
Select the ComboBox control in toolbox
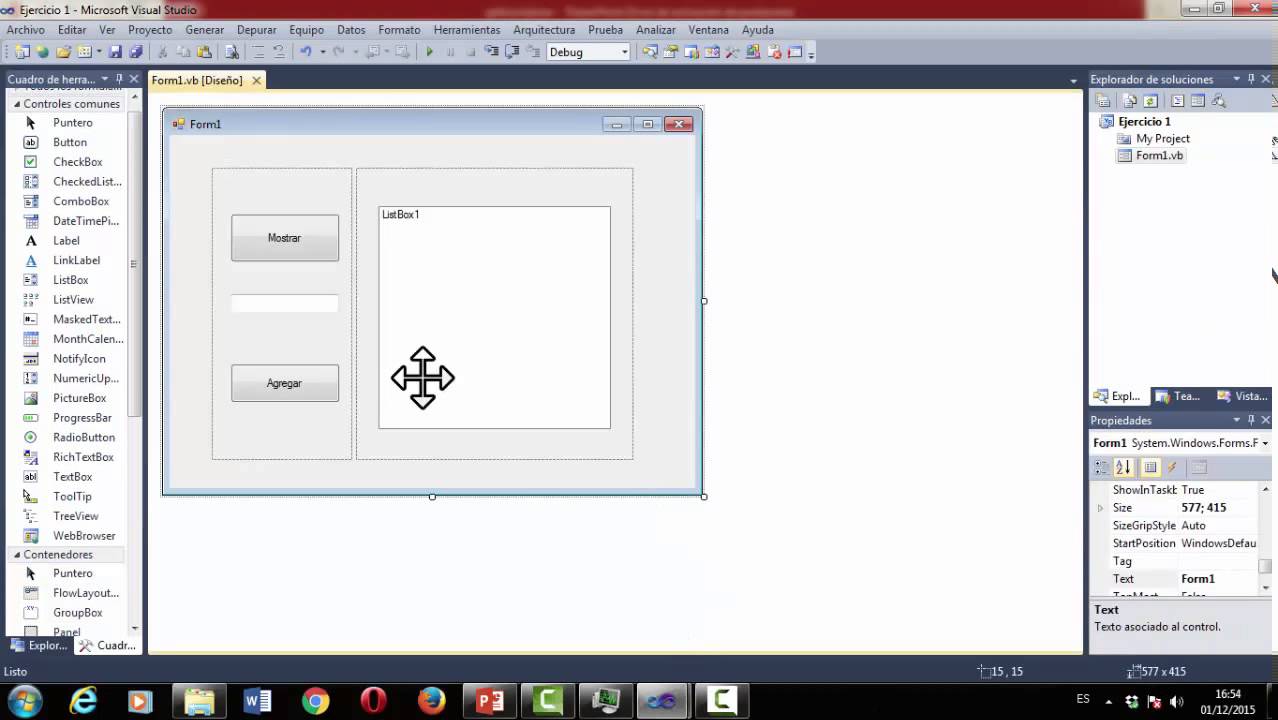pos(80,201)
